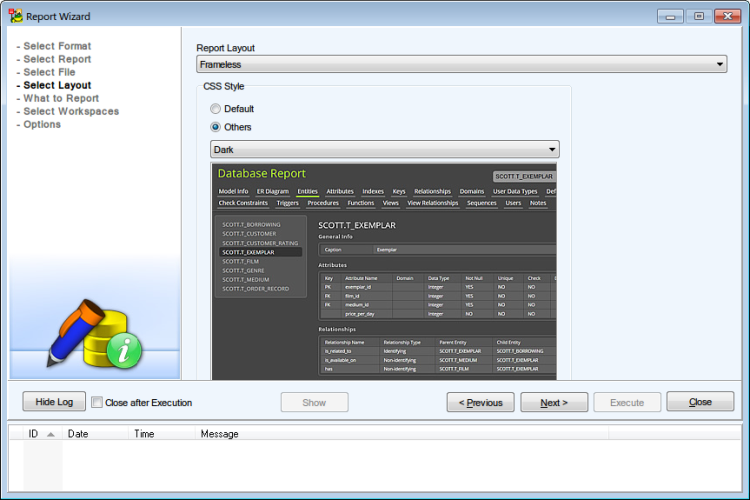Click the Previous button
750x500 pixels.
click(x=480, y=402)
